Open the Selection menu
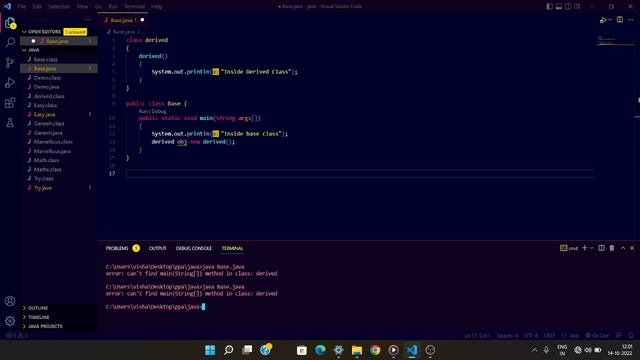 pyautogui.click(x=59, y=7)
